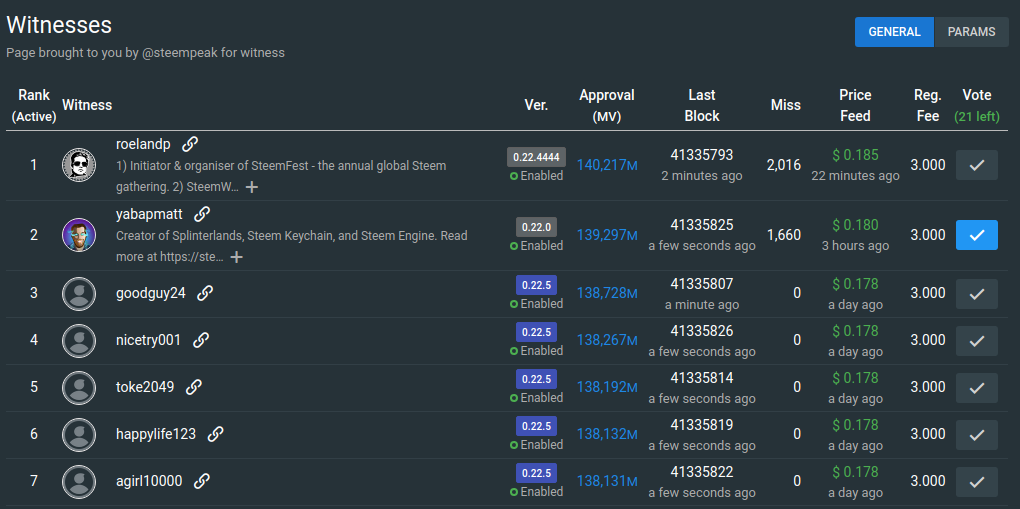Viewport: 1020px width, 509px height.
Task: Click the link icon beside yabapmatt
Action: coord(202,214)
